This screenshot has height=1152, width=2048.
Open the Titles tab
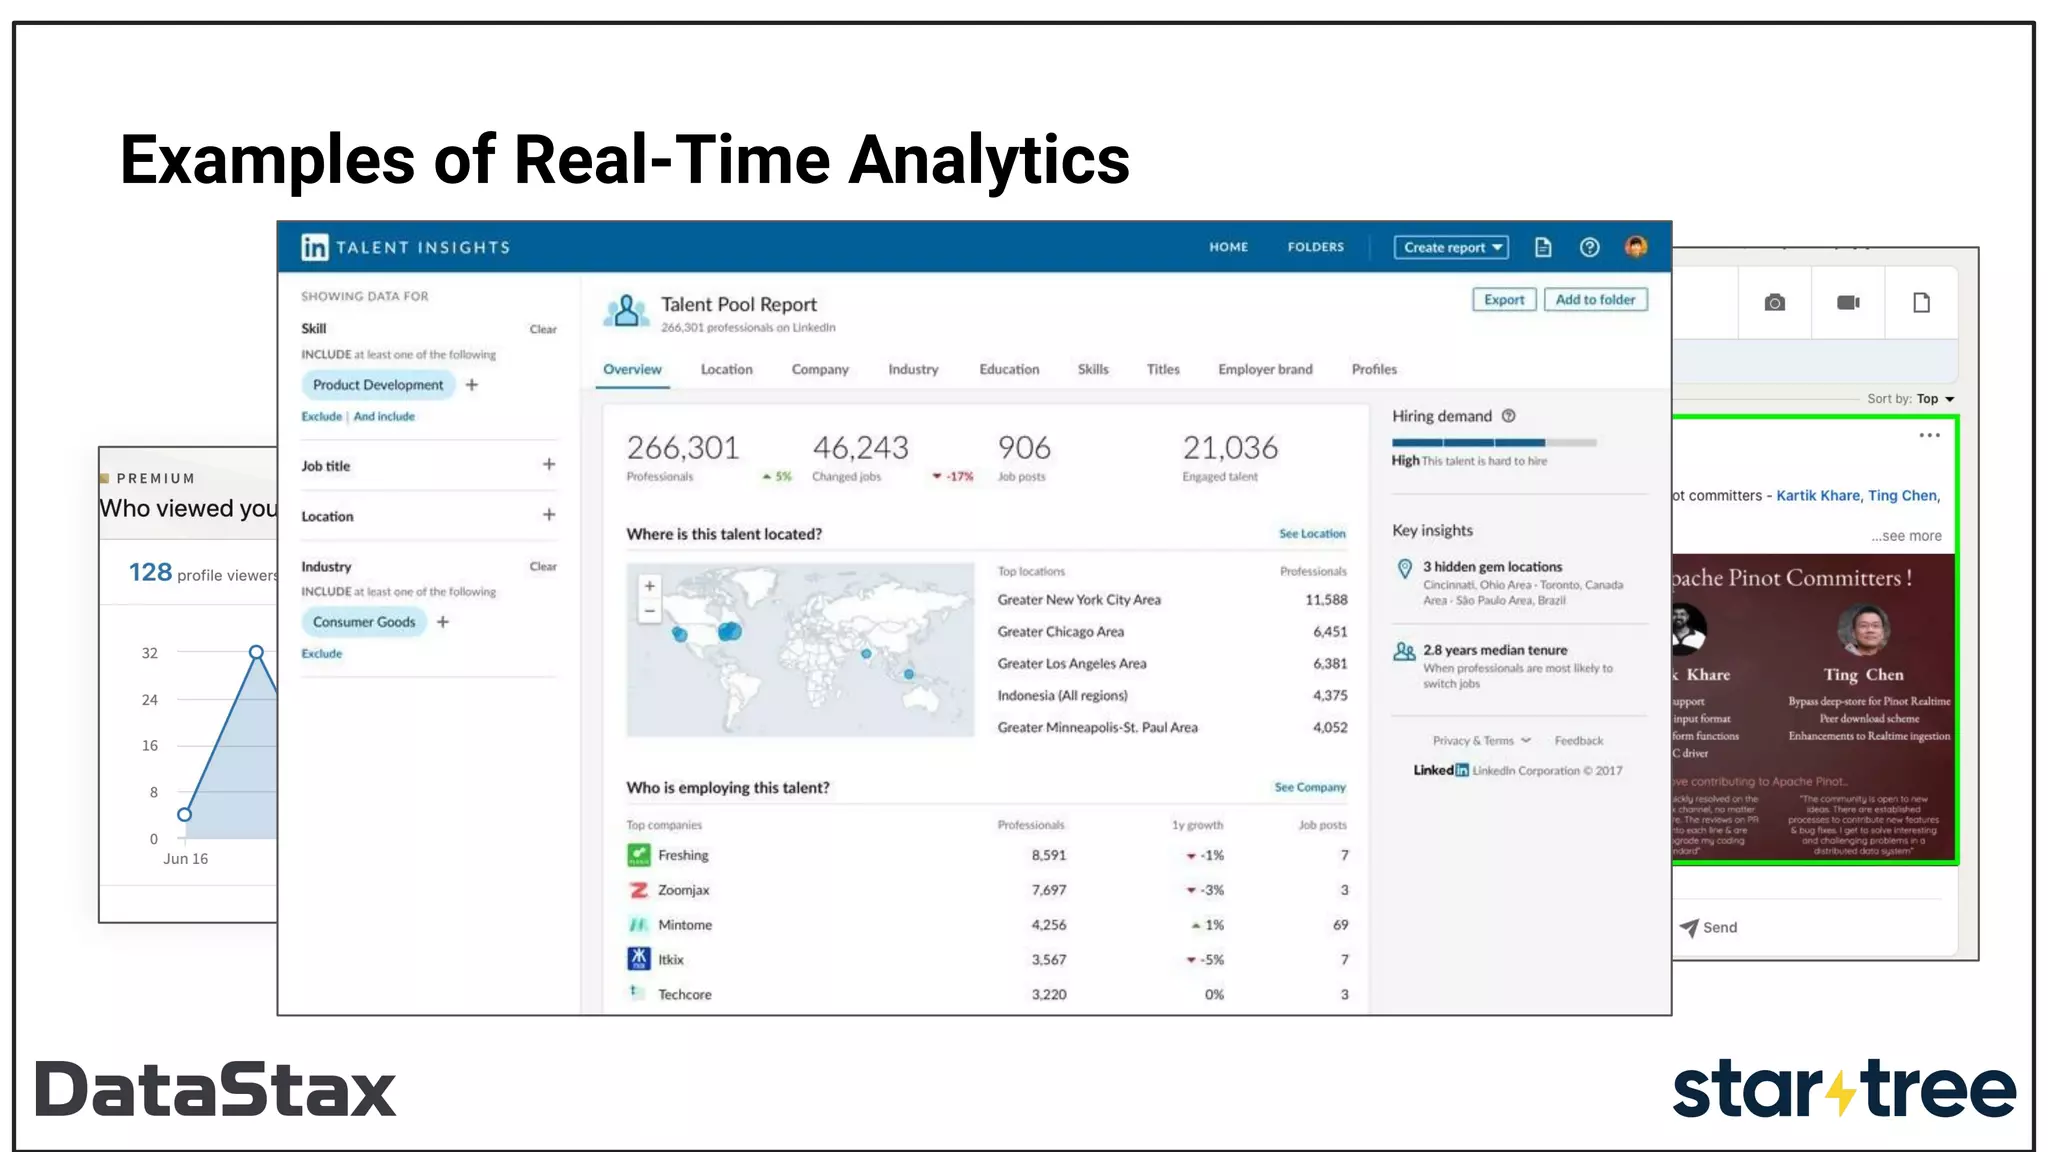pyautogui.click(x=1163, y=370)
